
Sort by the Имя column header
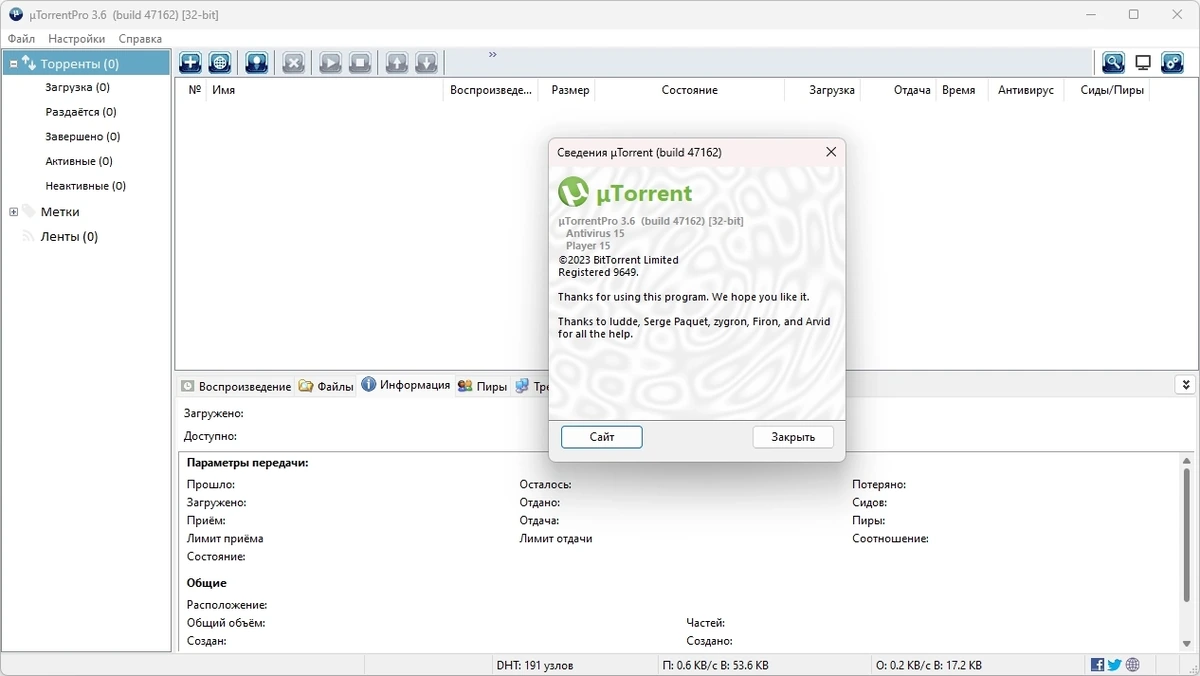[325, 90]
